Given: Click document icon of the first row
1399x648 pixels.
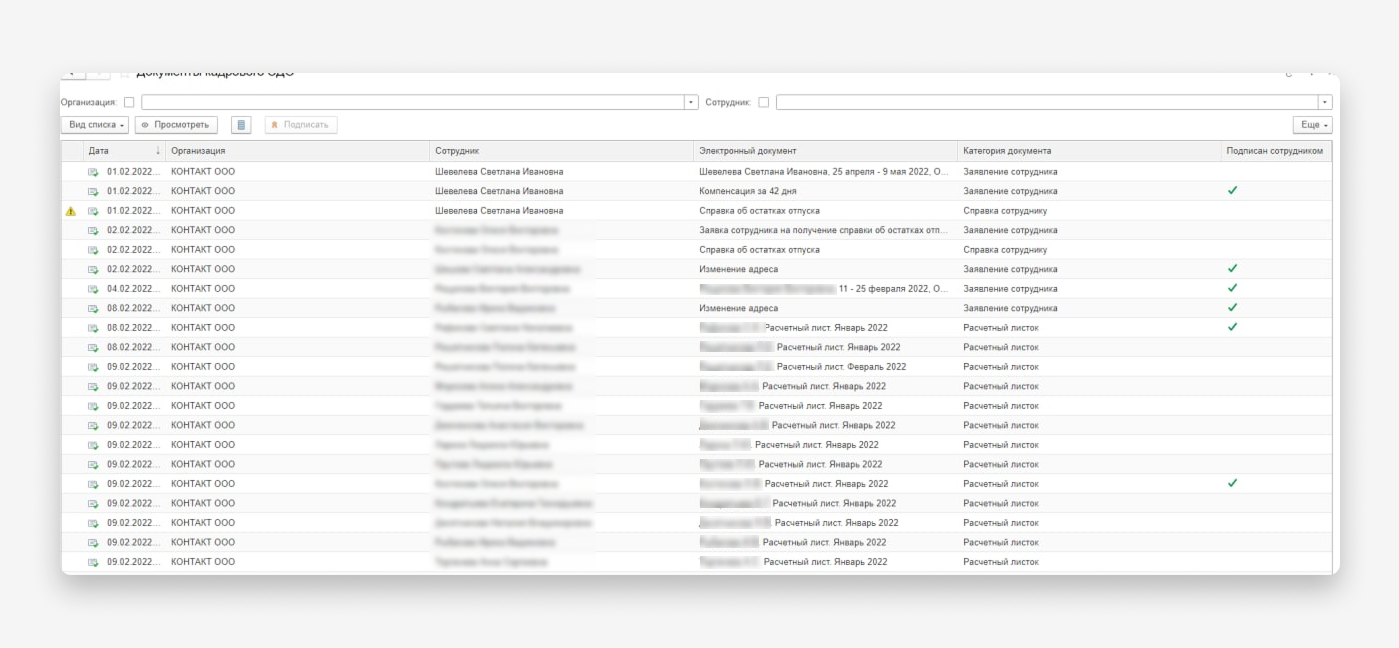Looking at the screenshot, I should click(93, 172).
